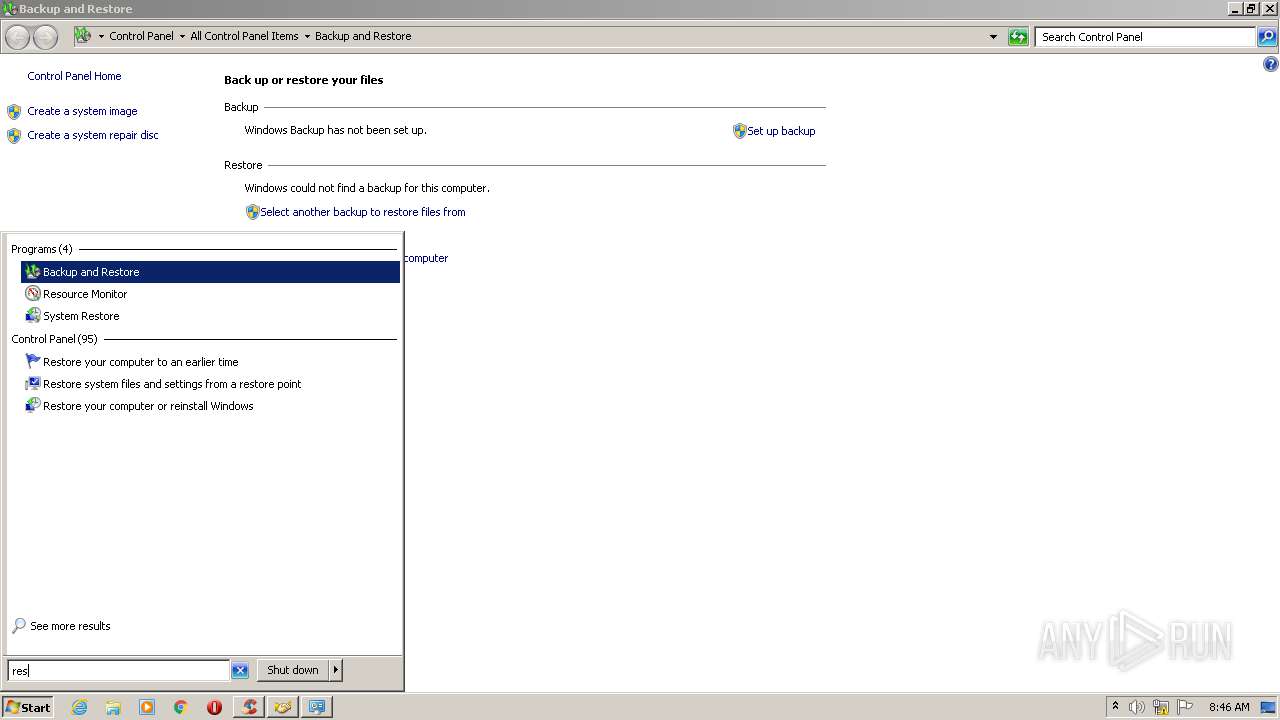Click the shield icon beside Create a system repair disc
Image resolution: width=1280 pixels, height=720 pixels.
click(14, 136)
